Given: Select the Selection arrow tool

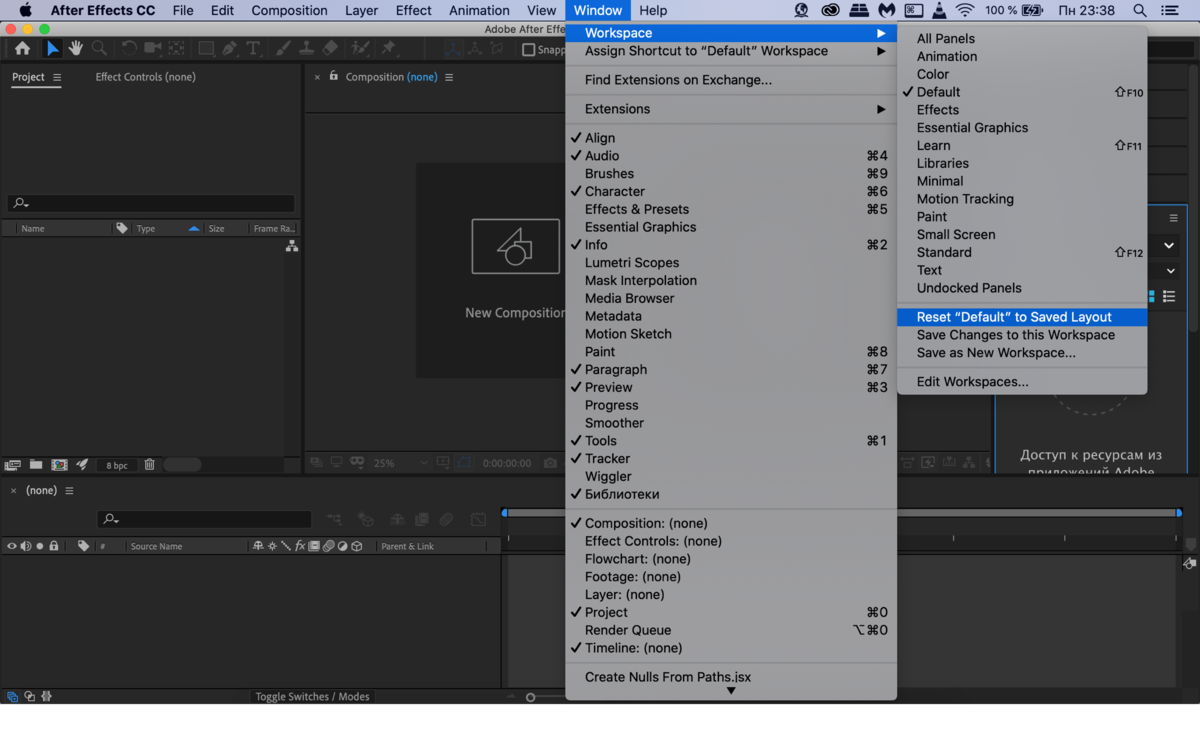Looking at the screenshot, I should pos(52,48).
